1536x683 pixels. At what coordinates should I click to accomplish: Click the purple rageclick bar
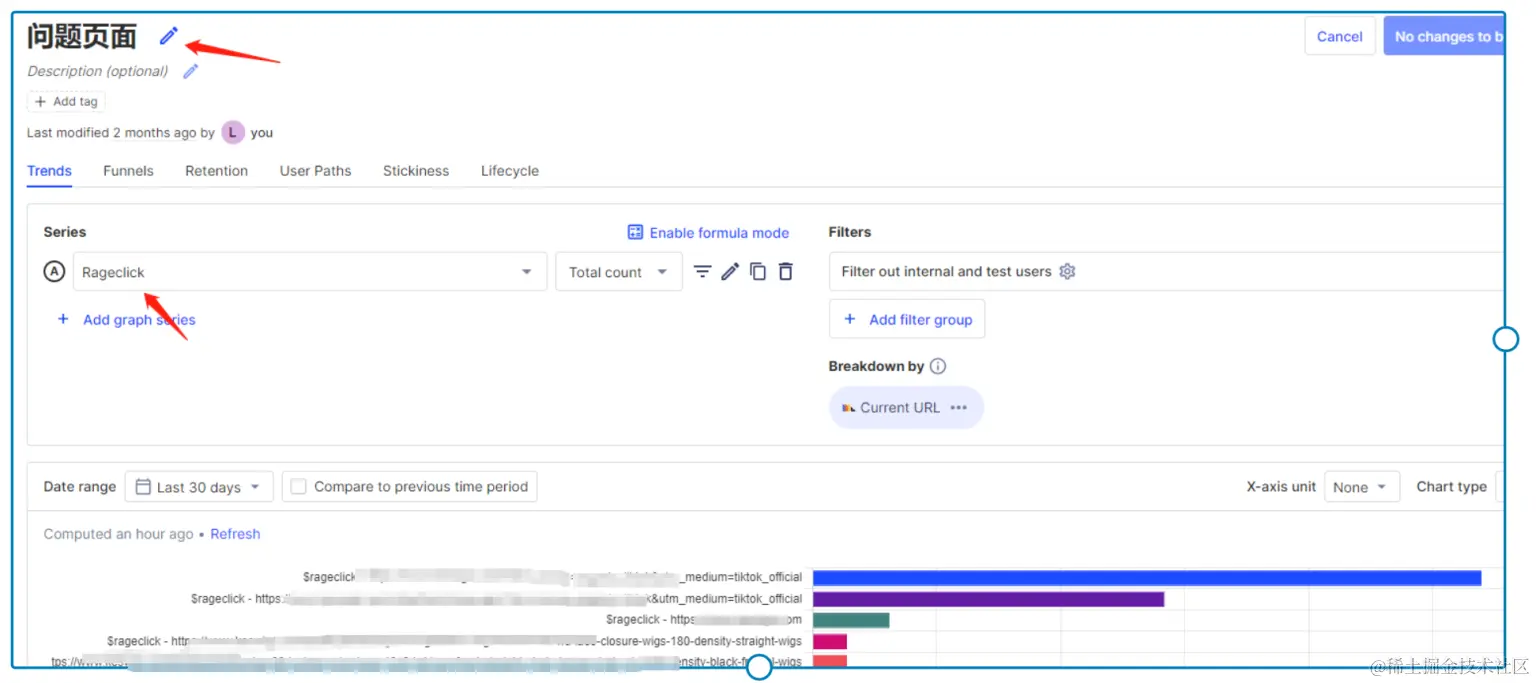click(x=988, y=599)
